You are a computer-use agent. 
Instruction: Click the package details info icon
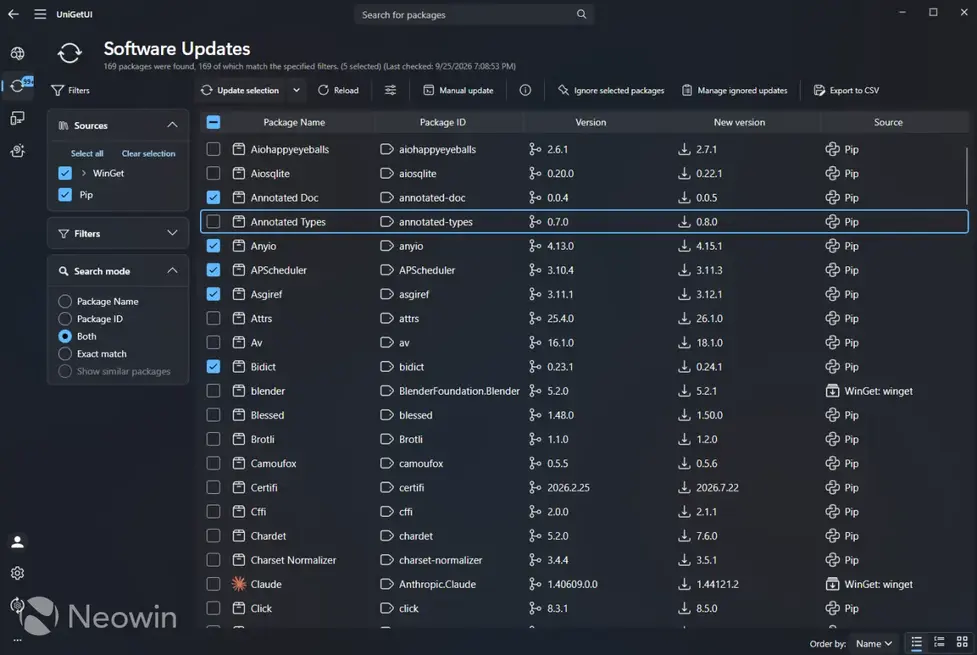525,90
